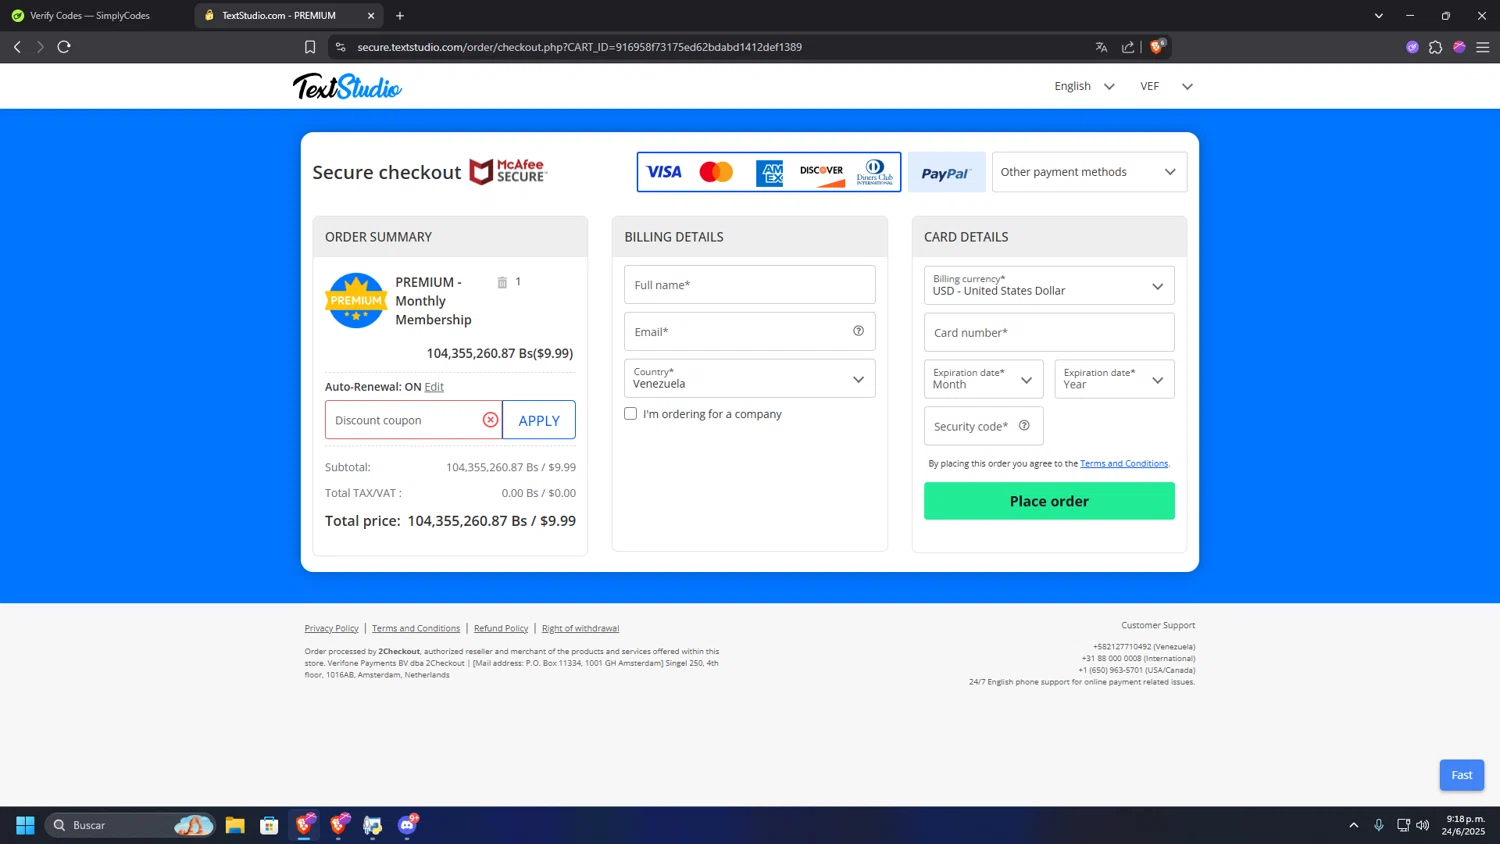Click the Premium membership badge
1500x844 pixels.
(356, 300)
